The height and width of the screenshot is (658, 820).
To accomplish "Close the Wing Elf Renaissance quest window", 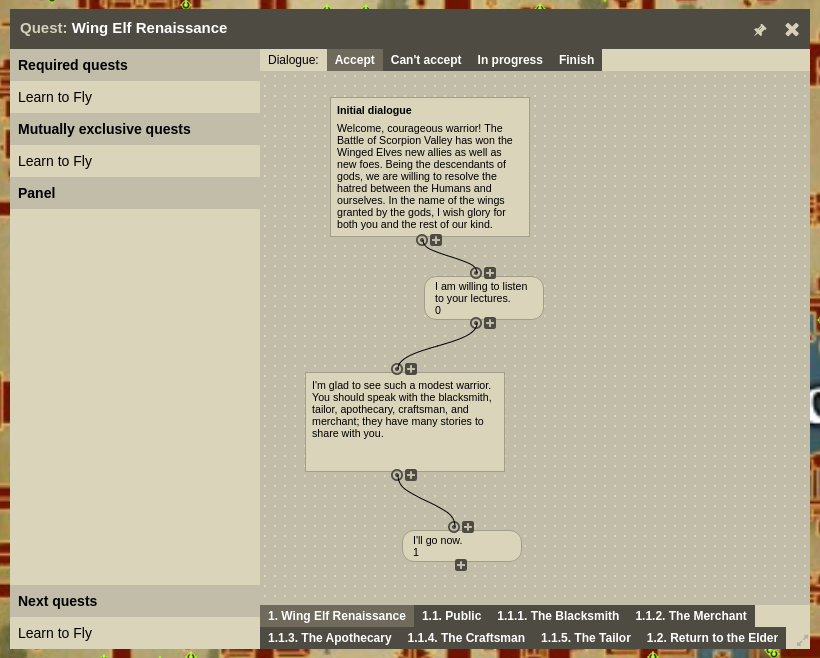I will [792, 30].
